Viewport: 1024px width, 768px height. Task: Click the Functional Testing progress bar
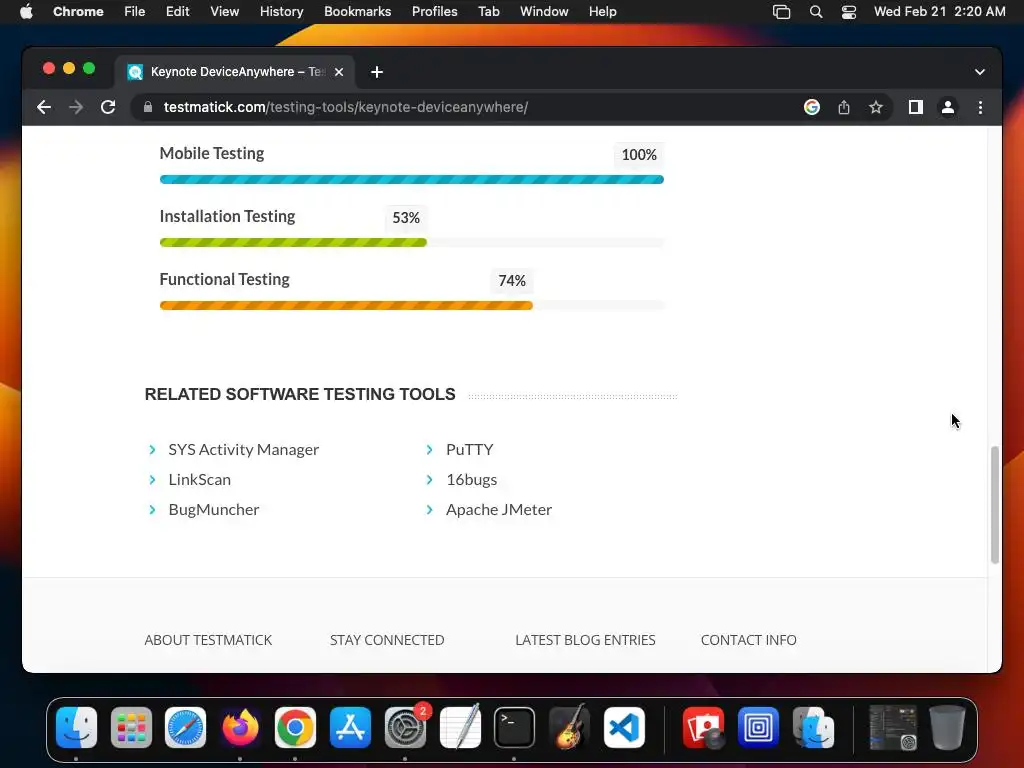(x=411, y=305)
